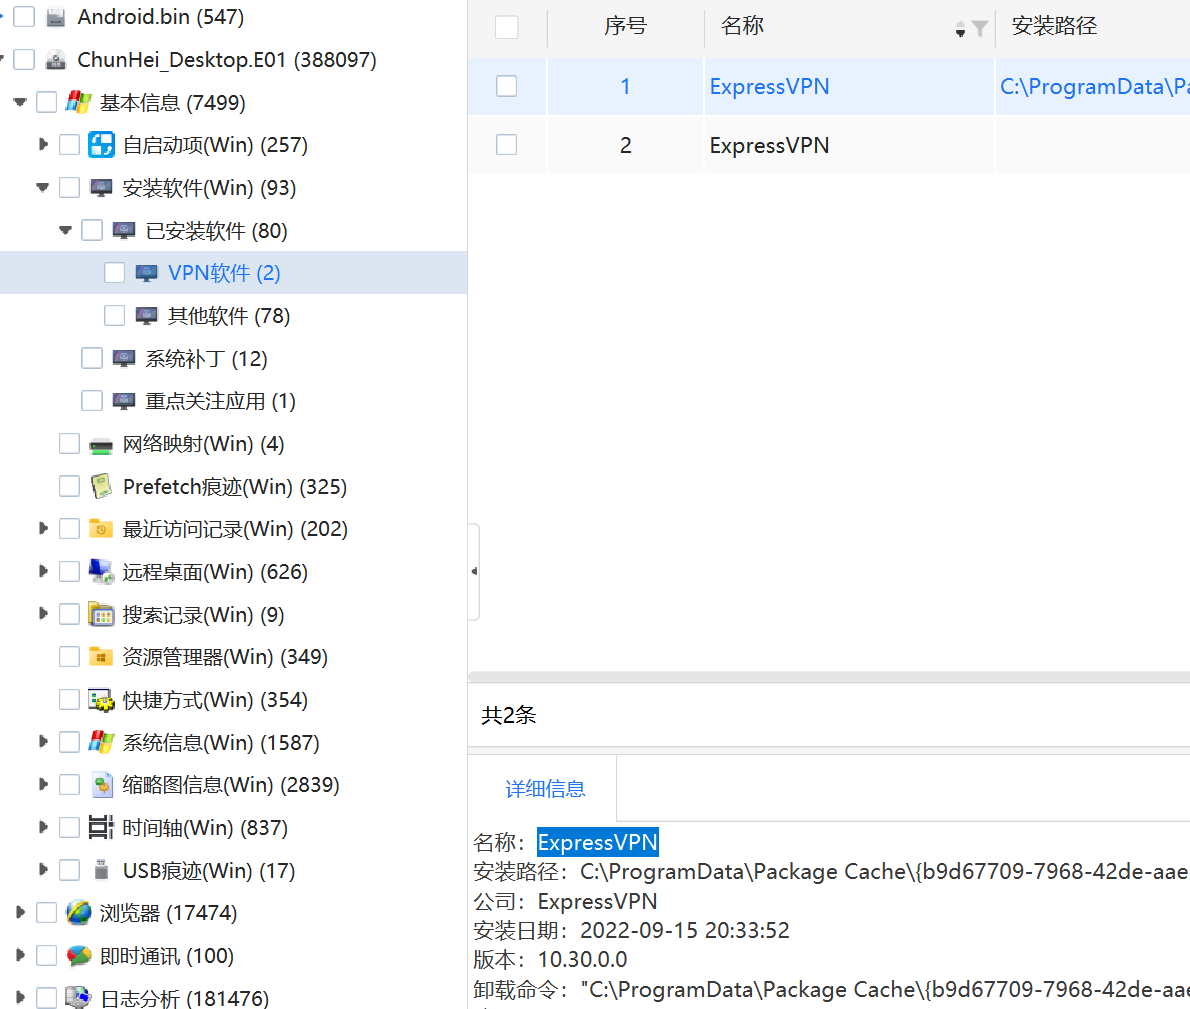The image size is (1190, 1009).
Task: Open the 名称 column filter funnel
Action: pos(980,29)
